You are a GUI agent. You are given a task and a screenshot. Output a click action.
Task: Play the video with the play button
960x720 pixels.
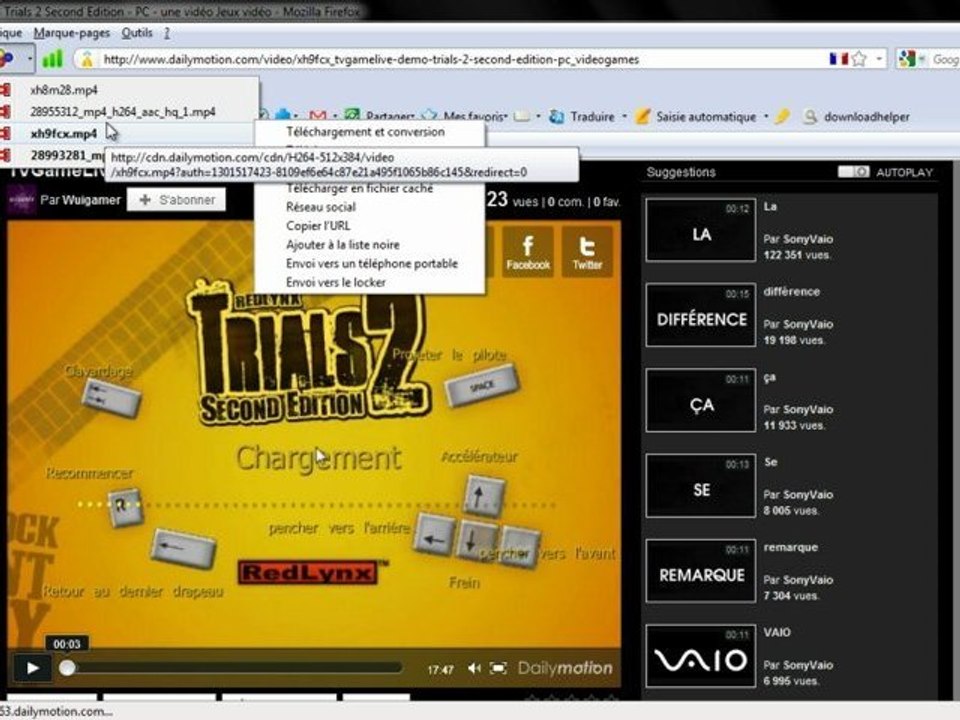point(32,668)
